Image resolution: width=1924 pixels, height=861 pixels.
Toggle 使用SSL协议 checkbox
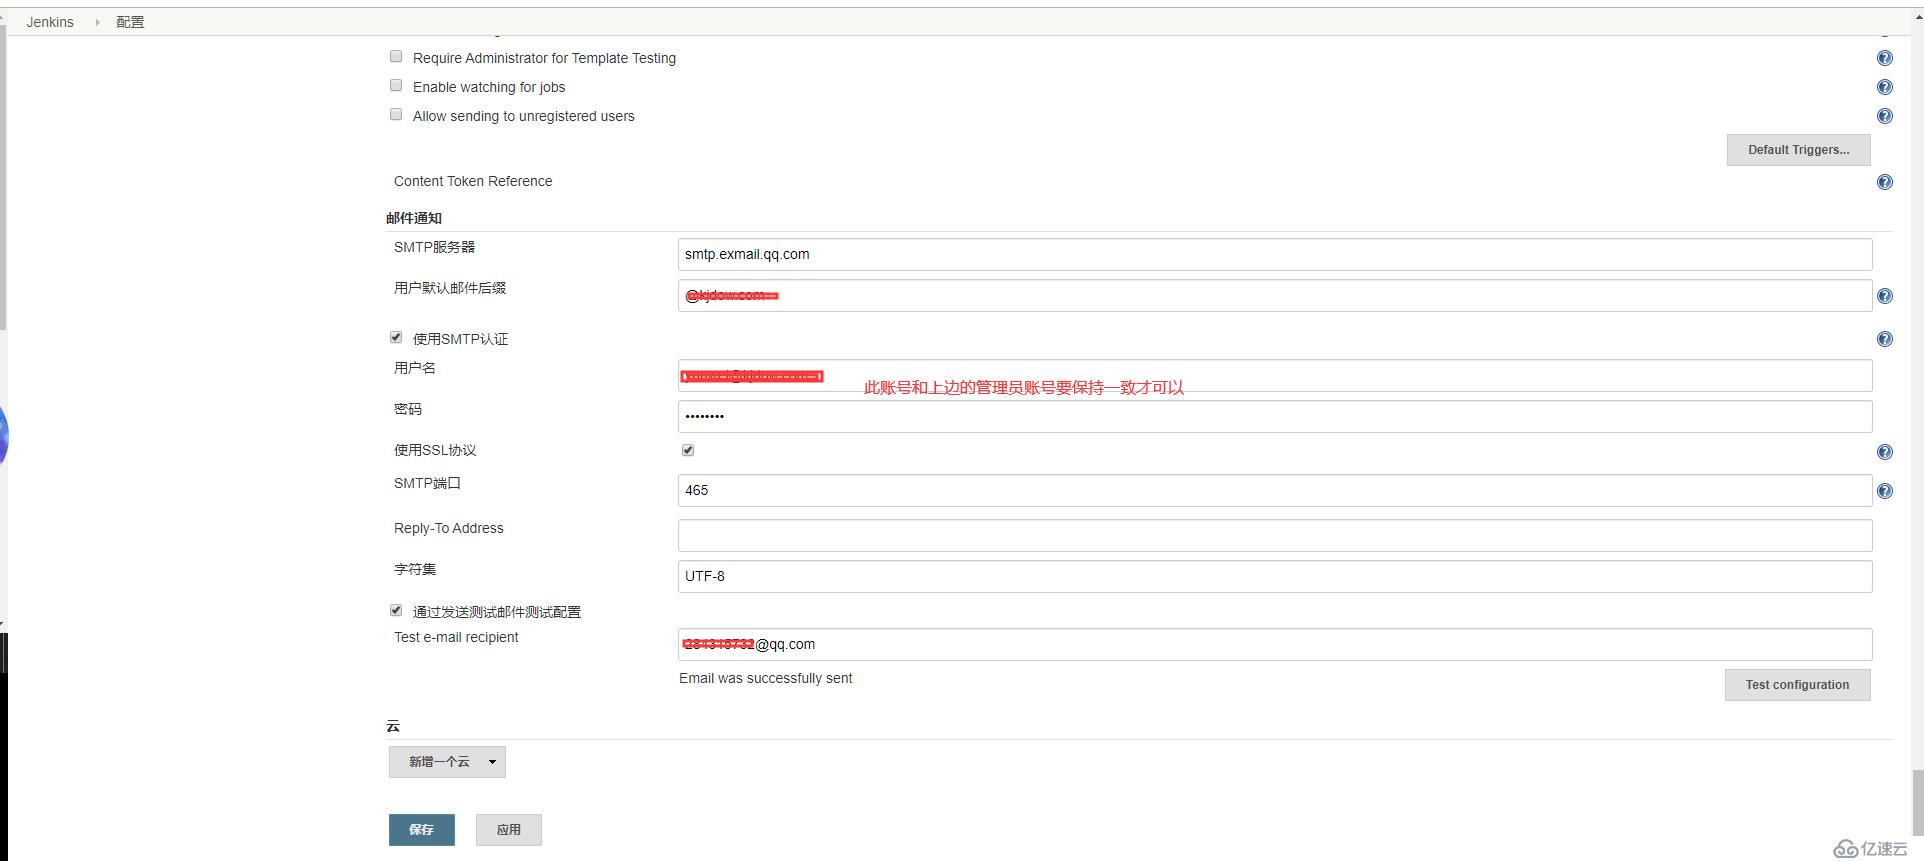pos(688,450)
